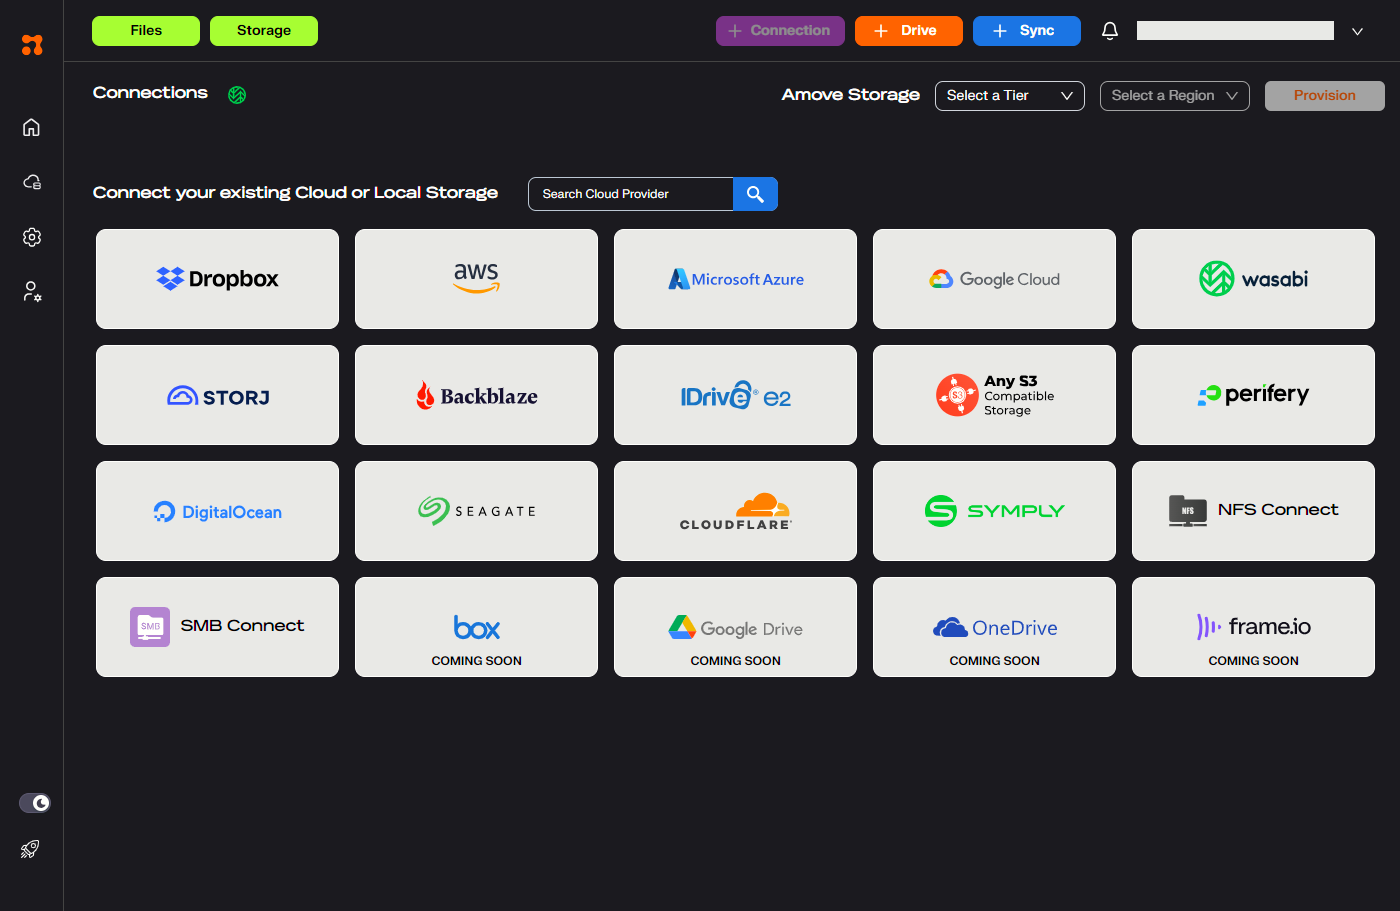
Task: Select the Dropbox provider card
Action: click(217, 279)
